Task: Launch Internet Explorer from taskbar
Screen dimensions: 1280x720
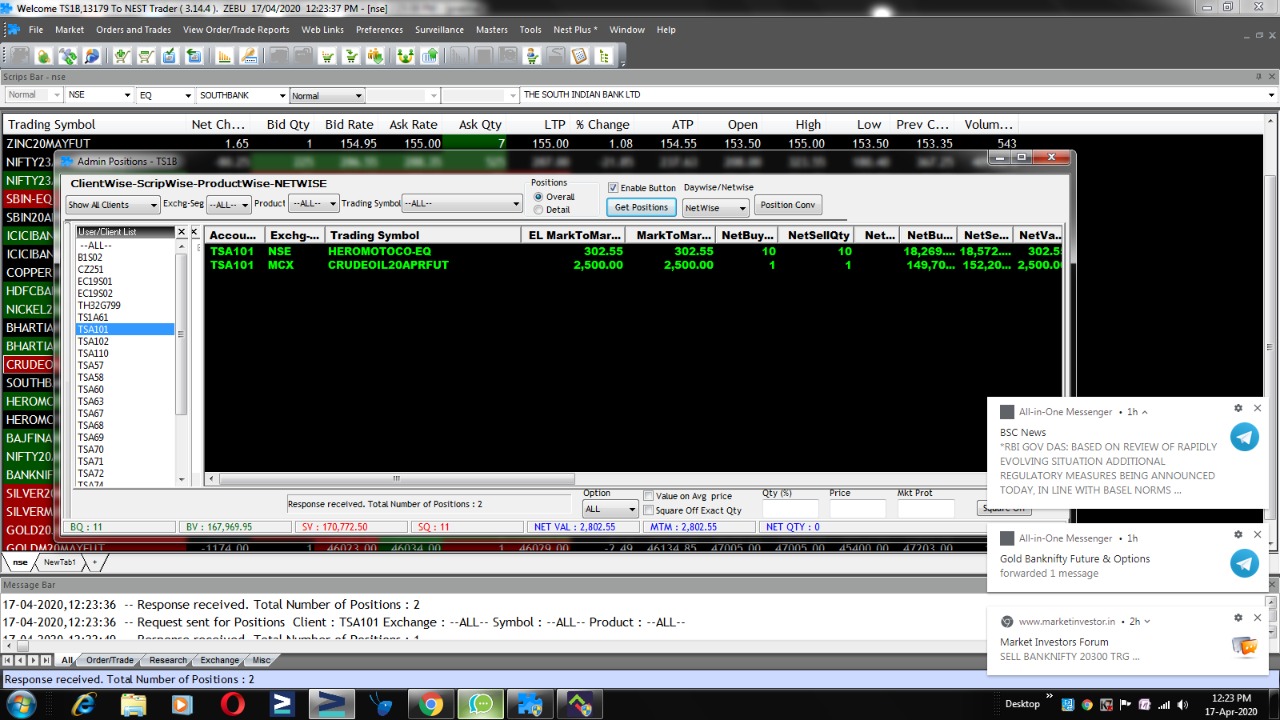Action: point(84,704)
